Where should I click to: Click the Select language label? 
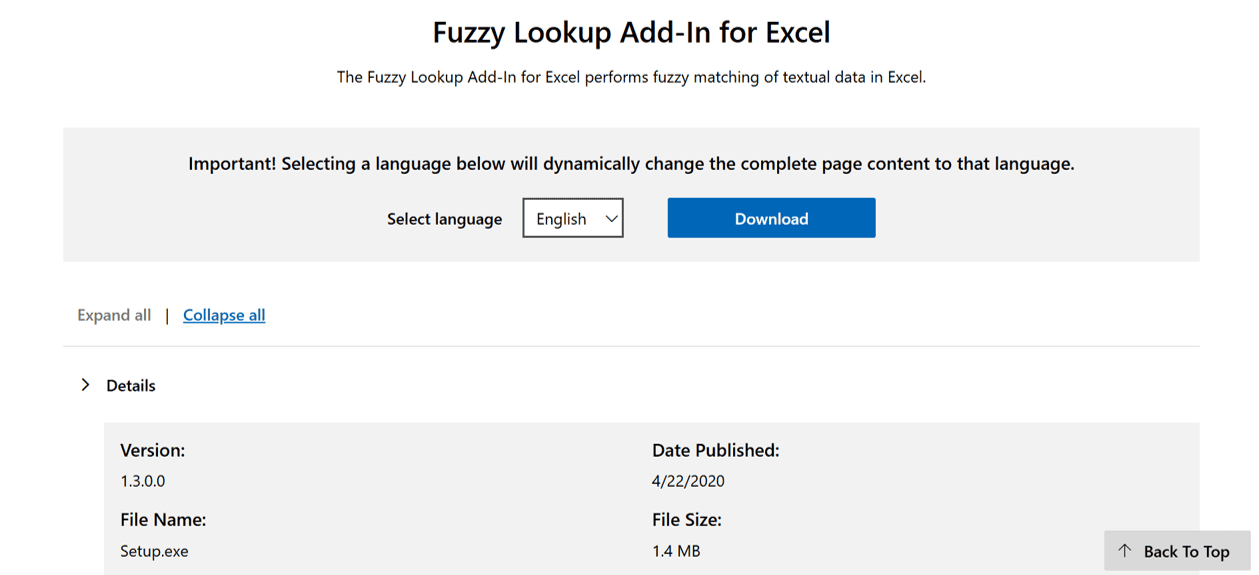(445, 219)
